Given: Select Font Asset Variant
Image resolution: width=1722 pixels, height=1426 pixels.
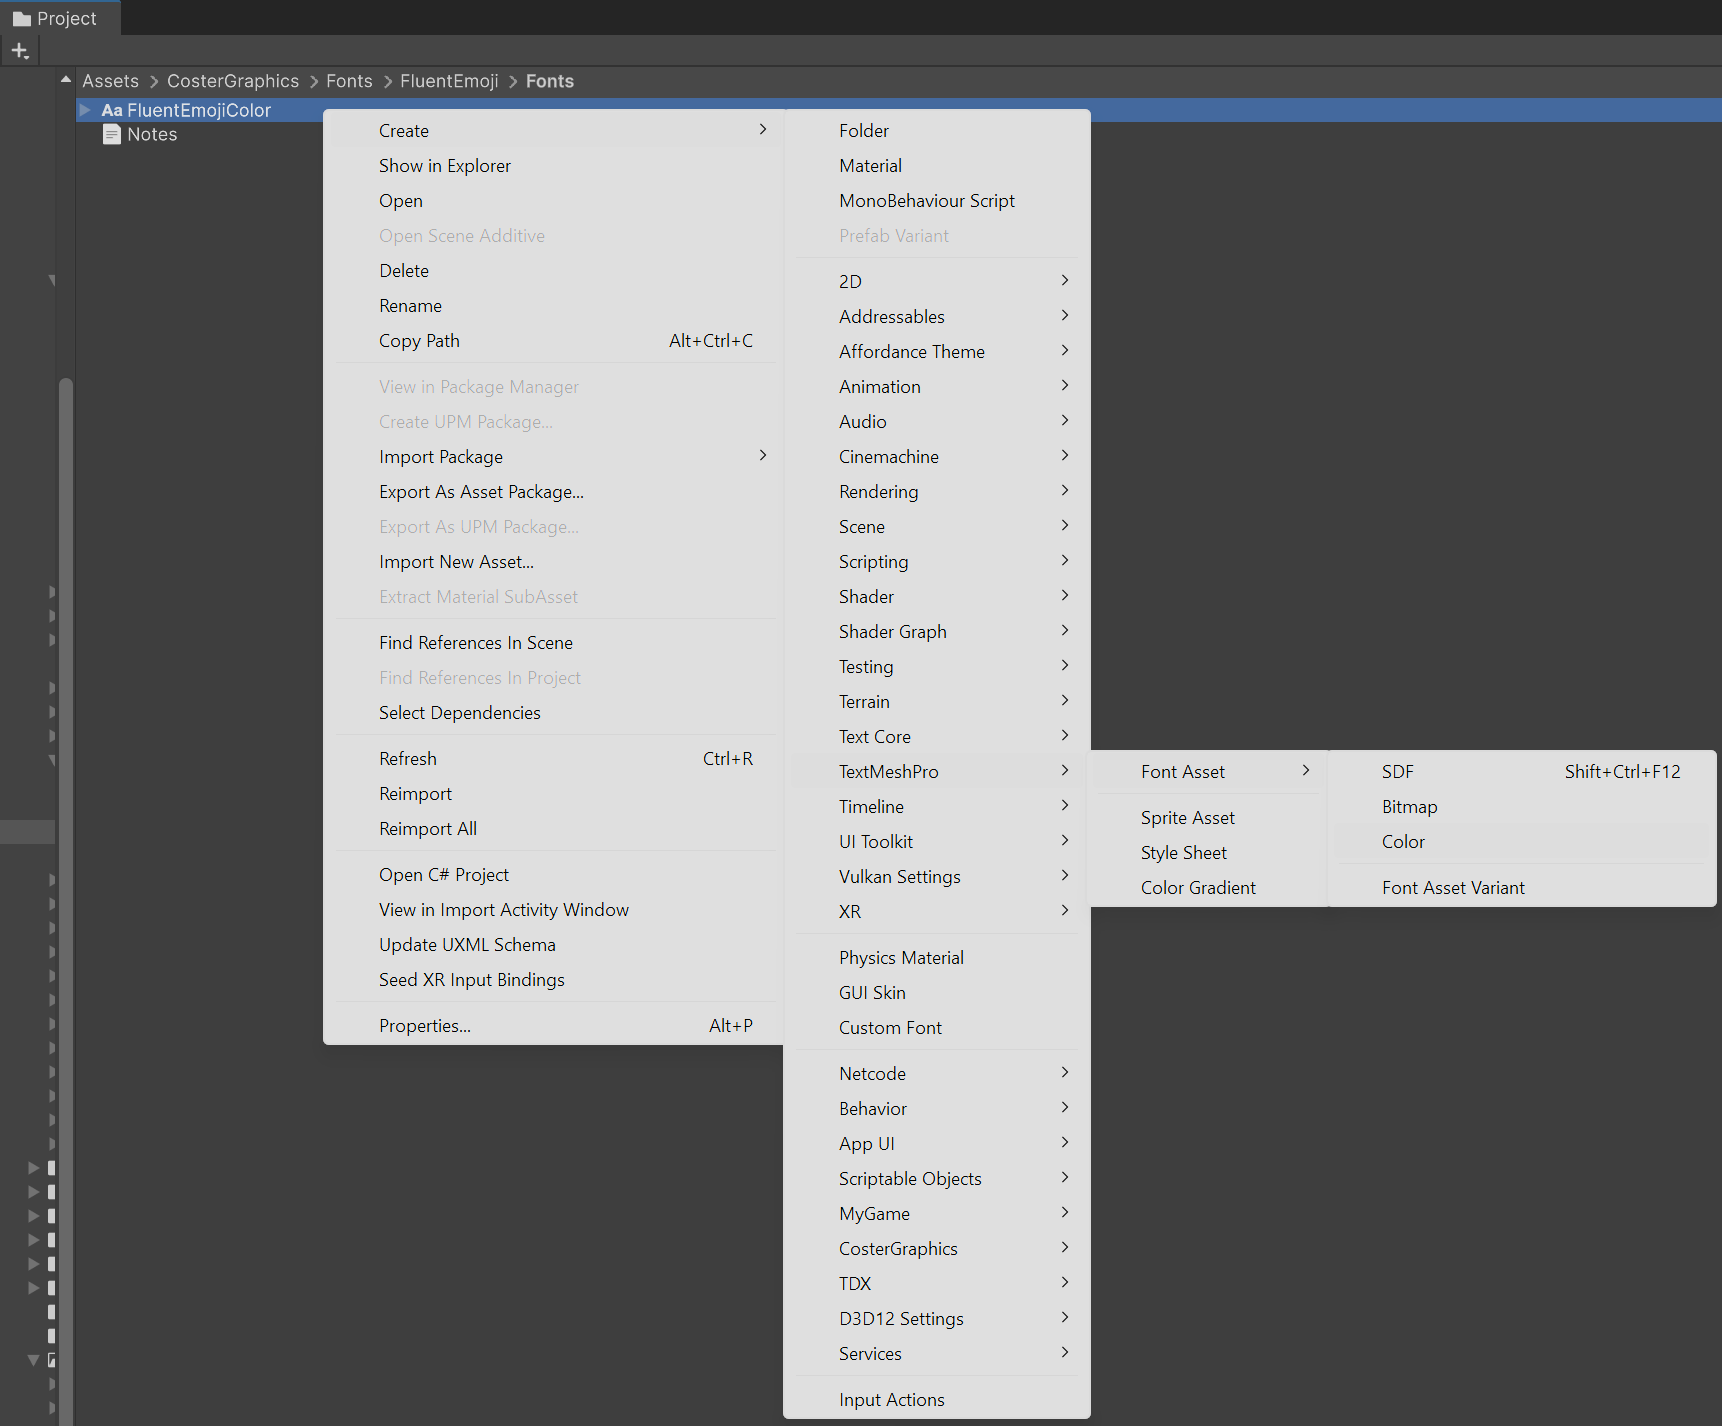Looking at the screenshot, I should 1523,888.
